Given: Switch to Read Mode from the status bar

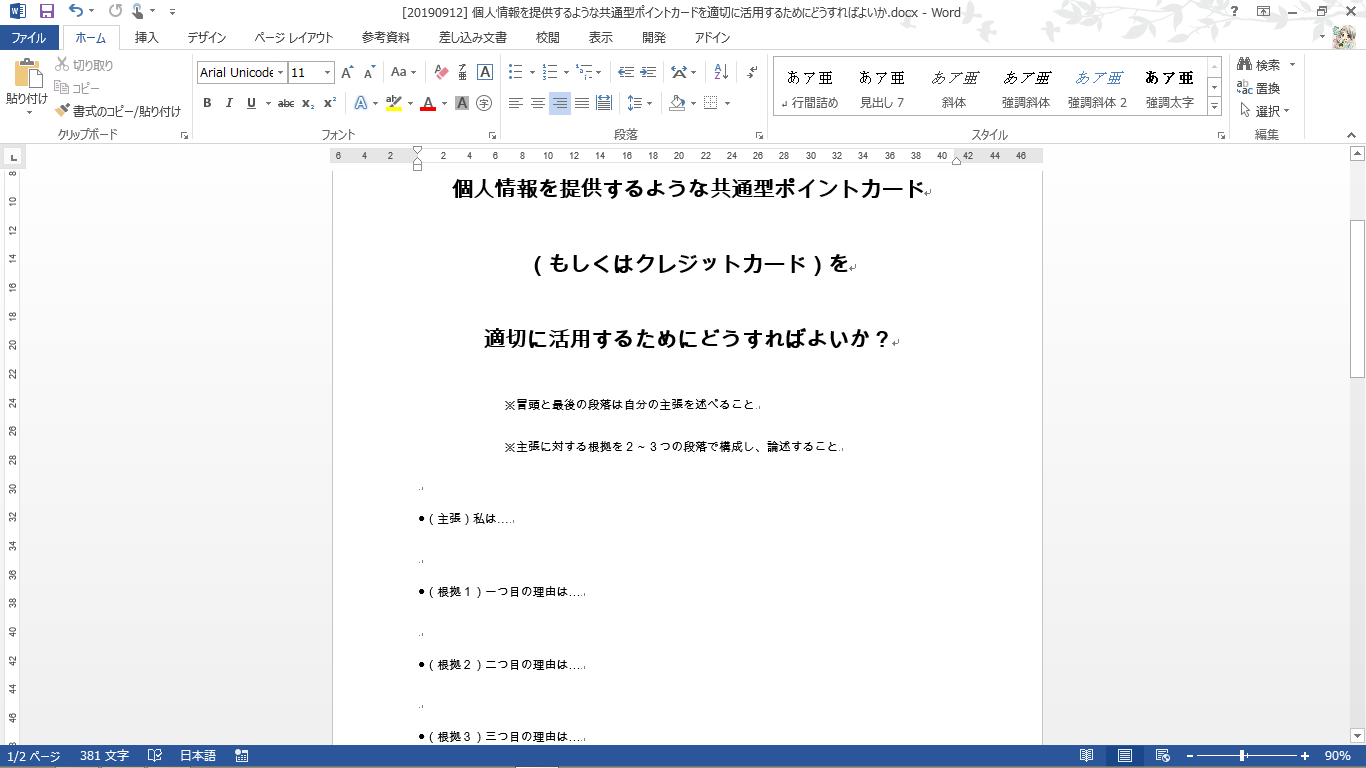Looking at the screenshot, I should (x=1087, y=756).
